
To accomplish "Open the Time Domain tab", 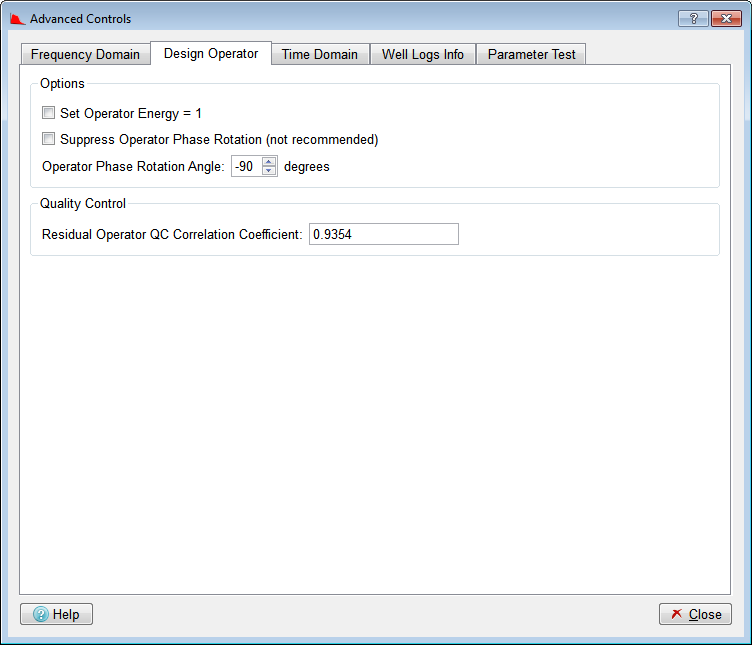I will 320,54.
